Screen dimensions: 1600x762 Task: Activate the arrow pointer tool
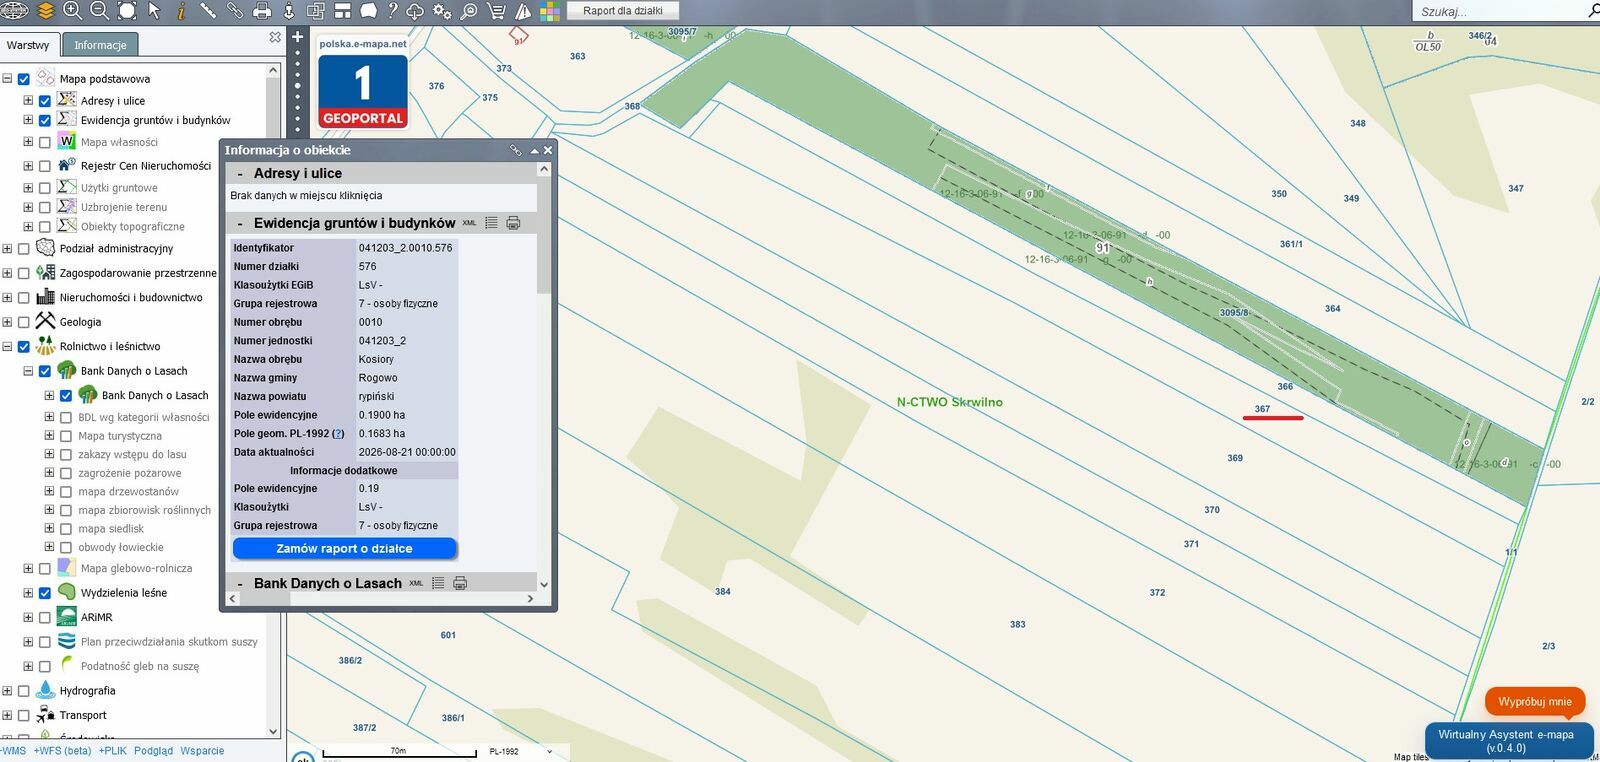pyautogui.click(x=154, y=11)
